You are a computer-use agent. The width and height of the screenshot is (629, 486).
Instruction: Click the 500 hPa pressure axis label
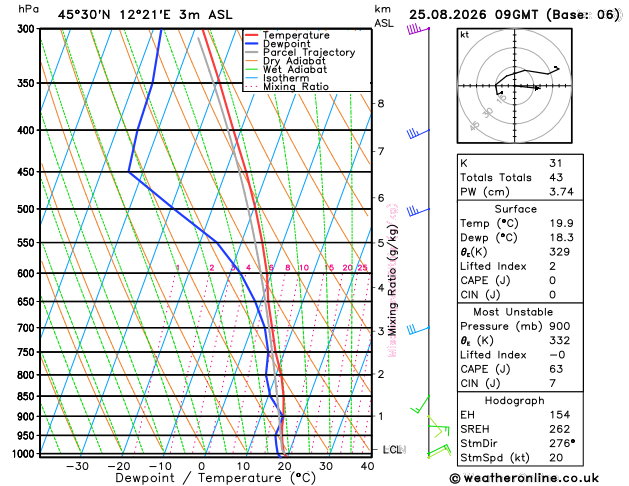[28, 209]
